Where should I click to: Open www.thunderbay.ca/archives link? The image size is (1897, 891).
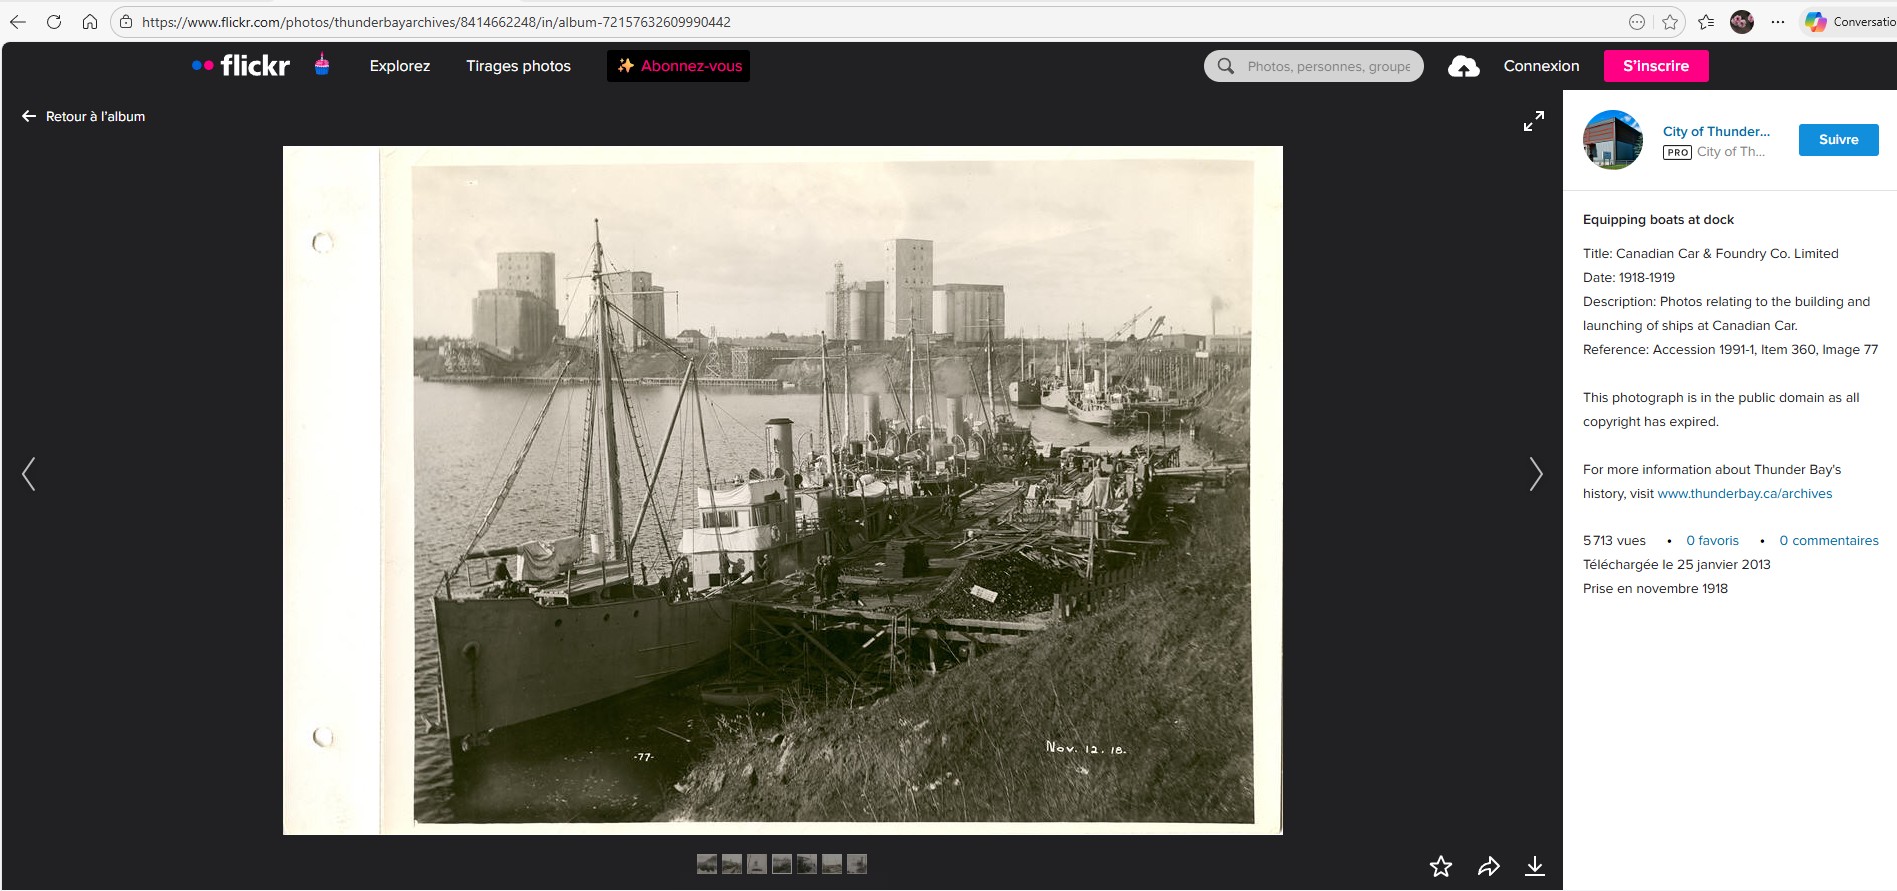click(1744, 494)
